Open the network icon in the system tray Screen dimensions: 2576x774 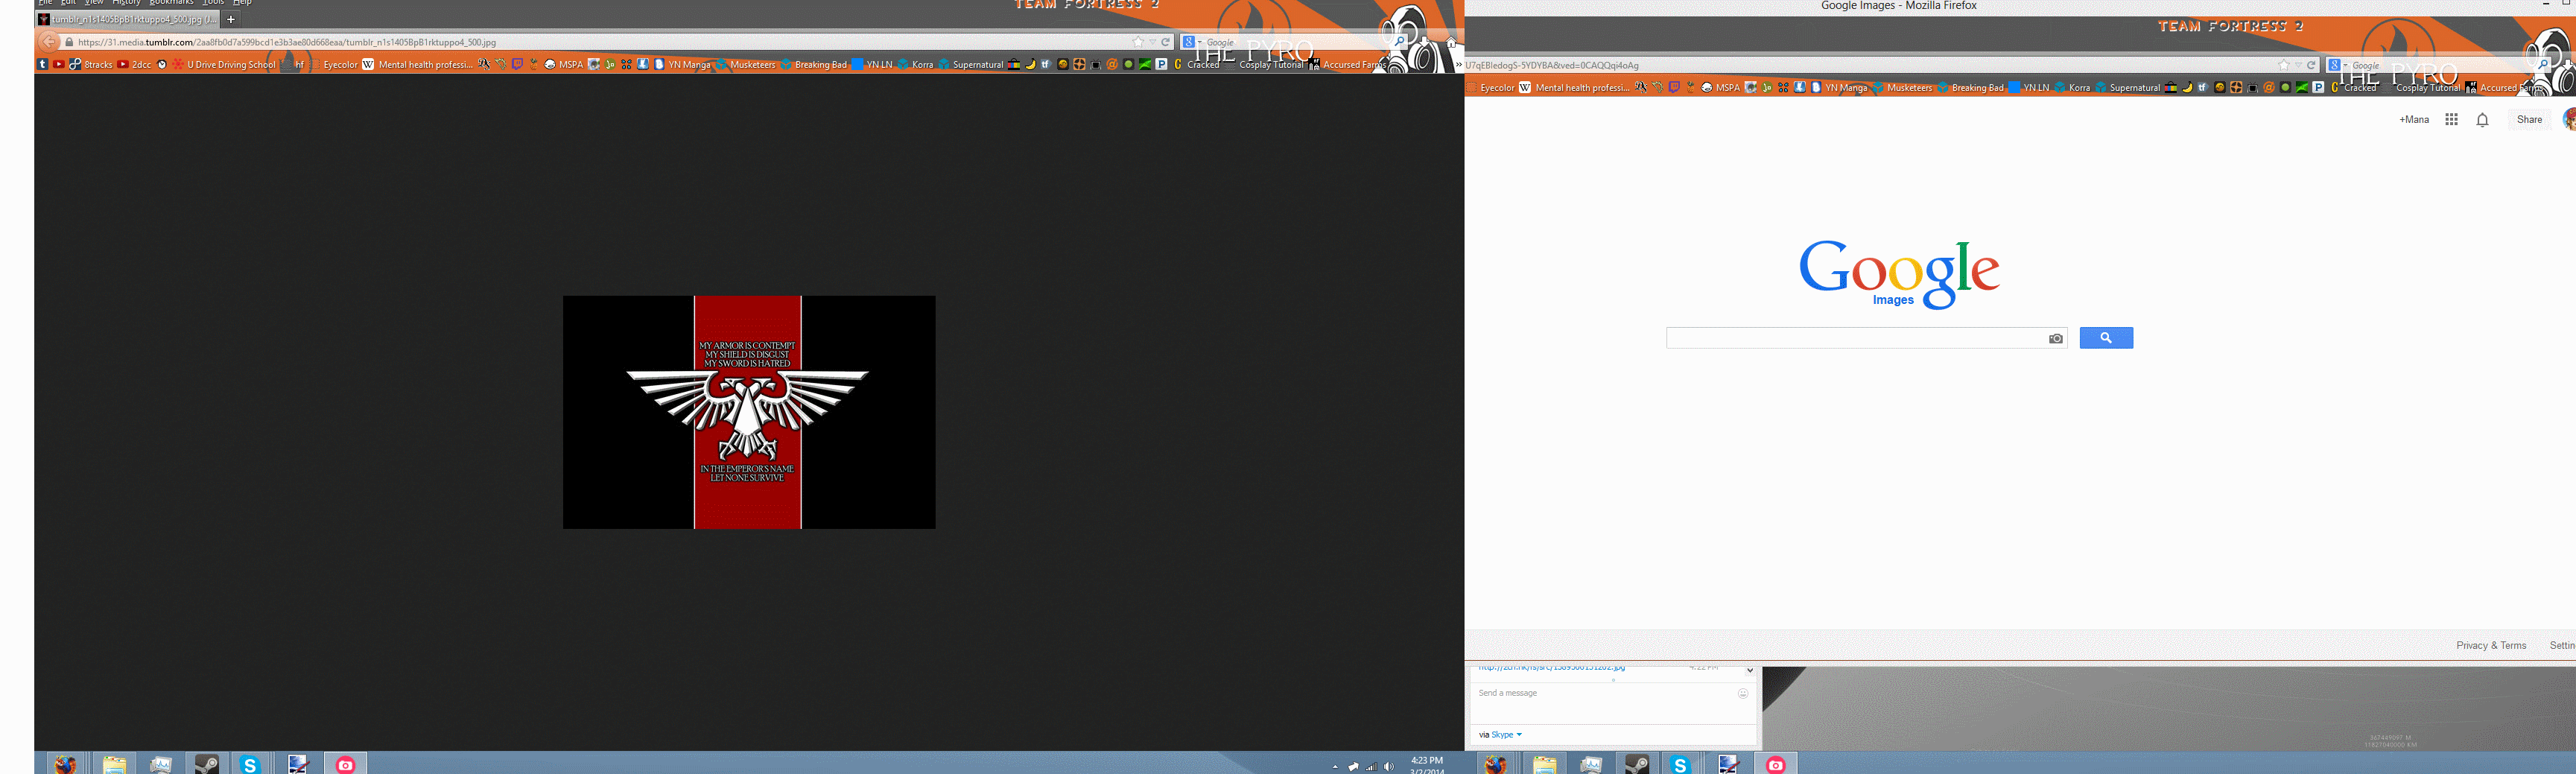click(x=1371, y=766)
